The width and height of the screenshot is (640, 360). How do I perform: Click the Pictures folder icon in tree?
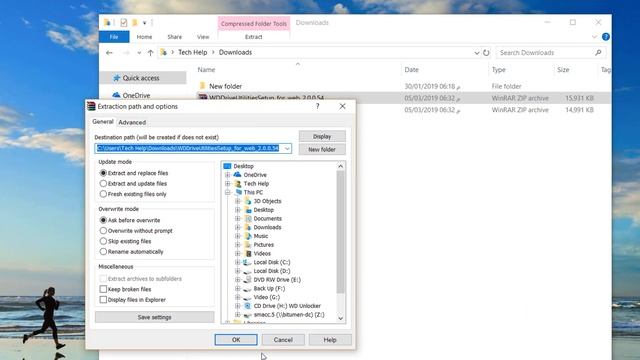tap(248, 244)
